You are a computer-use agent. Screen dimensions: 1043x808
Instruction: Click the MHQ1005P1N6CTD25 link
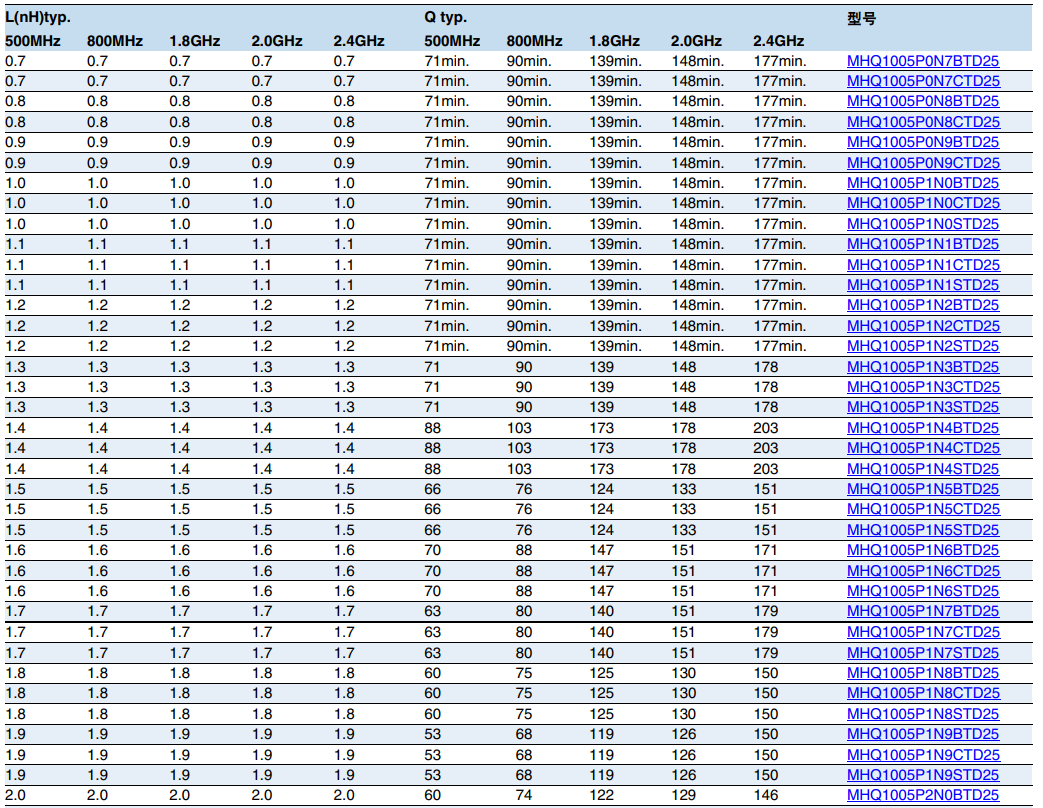[923, 571]
